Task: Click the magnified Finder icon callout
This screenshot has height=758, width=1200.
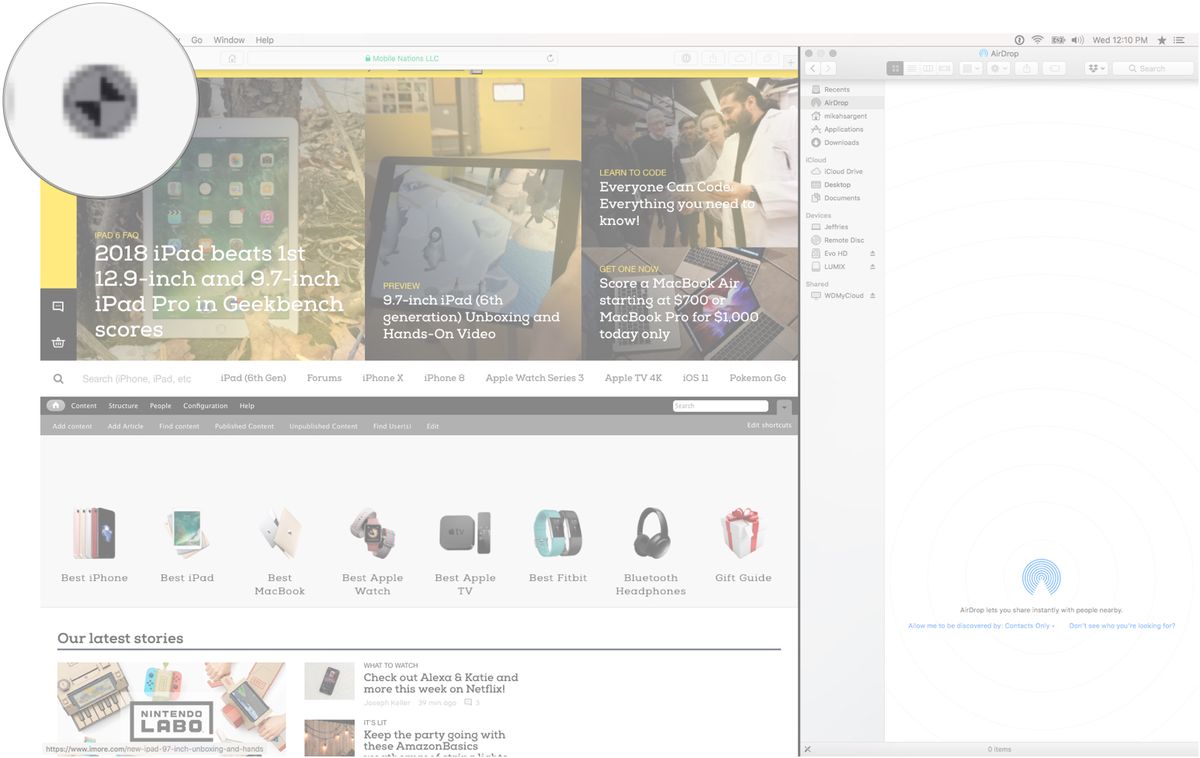Action: (x=100, y=100)
